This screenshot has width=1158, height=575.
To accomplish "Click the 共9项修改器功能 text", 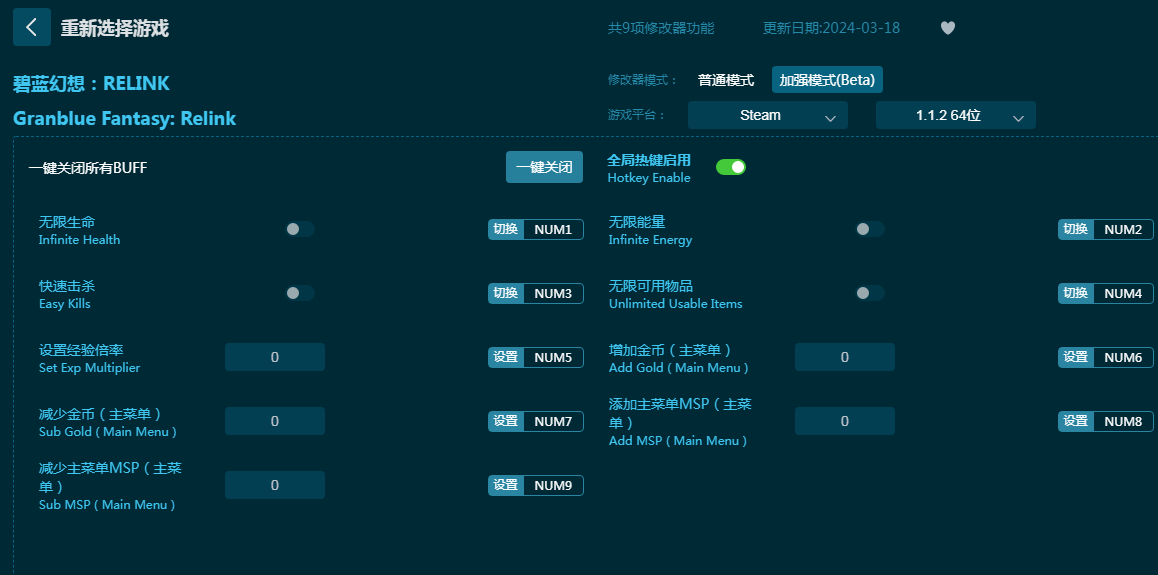I will (661, 28).
